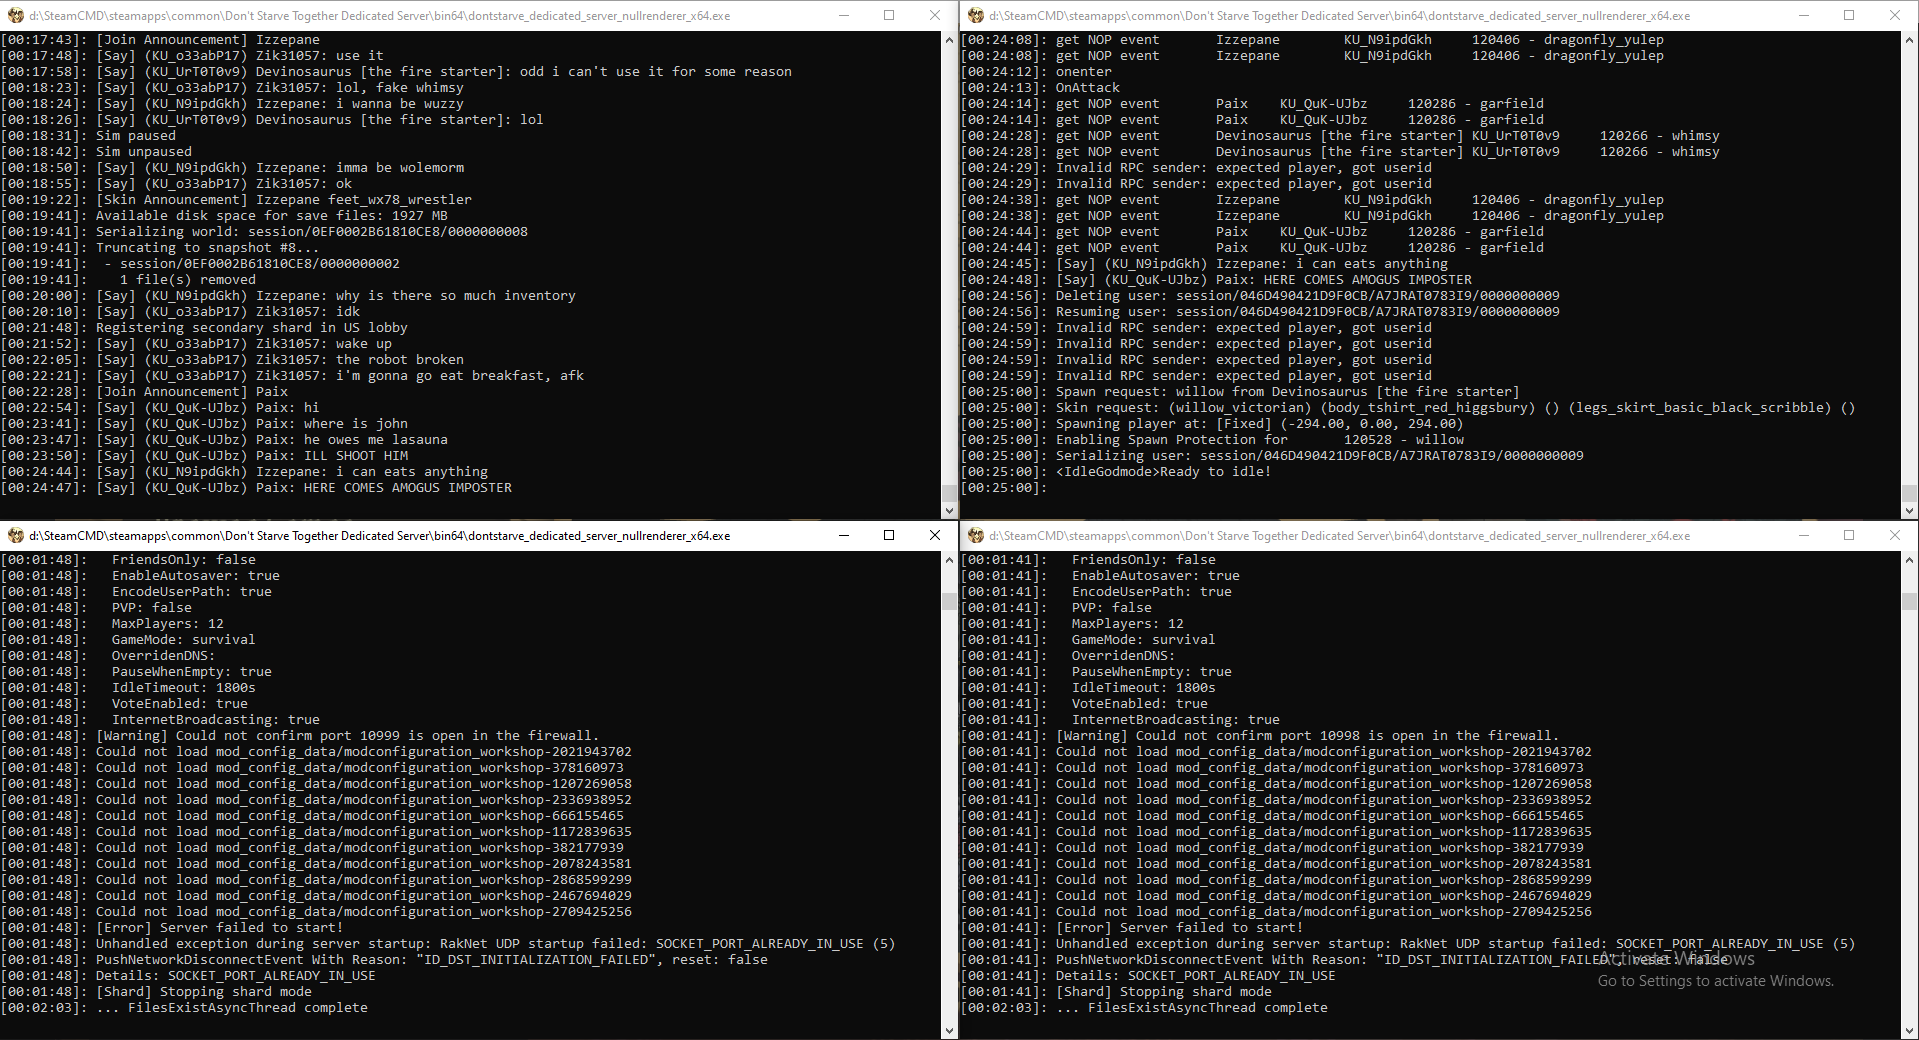Viewport: 1919px width, 1040px height.
Task: Click the "i wanna be wuzzy" chat line
Action: coord(232,104)
